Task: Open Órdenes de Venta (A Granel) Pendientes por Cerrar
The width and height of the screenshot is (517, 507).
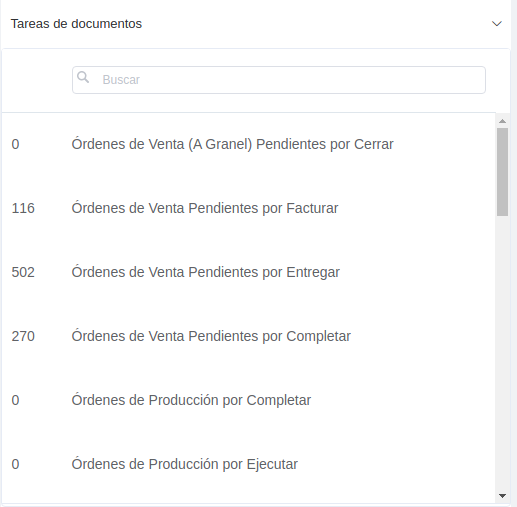Action: pos(232,144)
